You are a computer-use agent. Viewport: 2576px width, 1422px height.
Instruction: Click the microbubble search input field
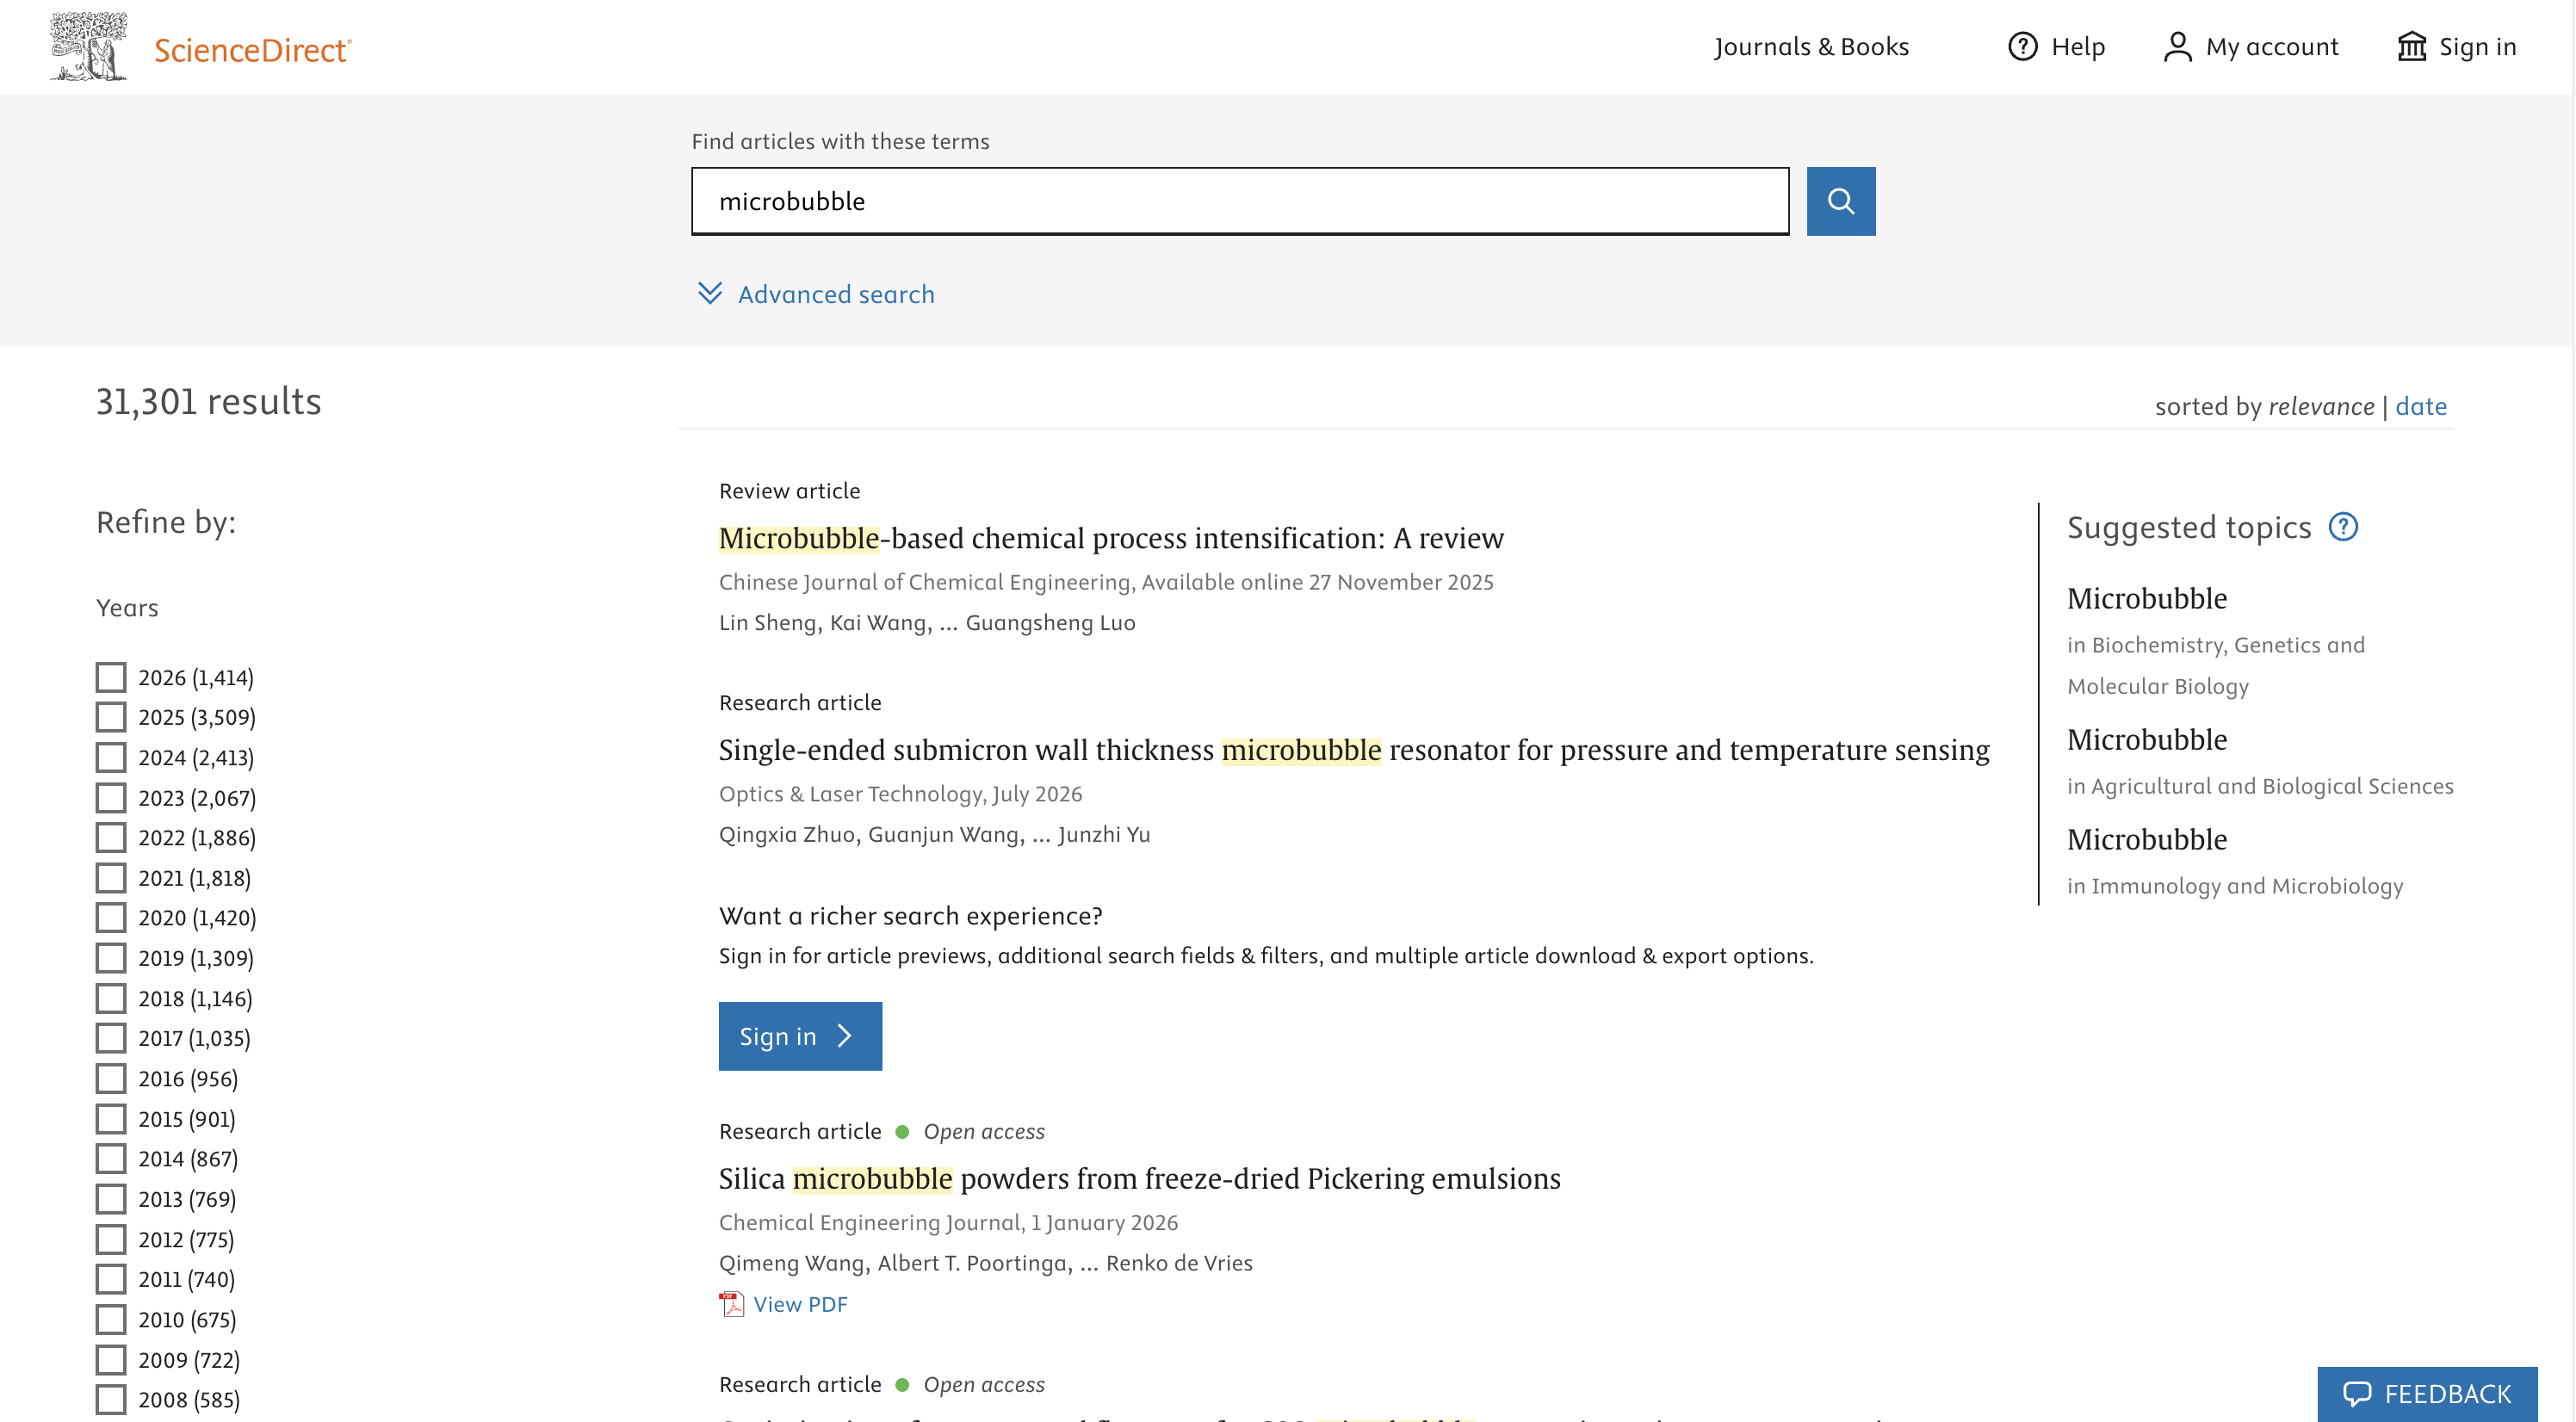click(1240, 201)
